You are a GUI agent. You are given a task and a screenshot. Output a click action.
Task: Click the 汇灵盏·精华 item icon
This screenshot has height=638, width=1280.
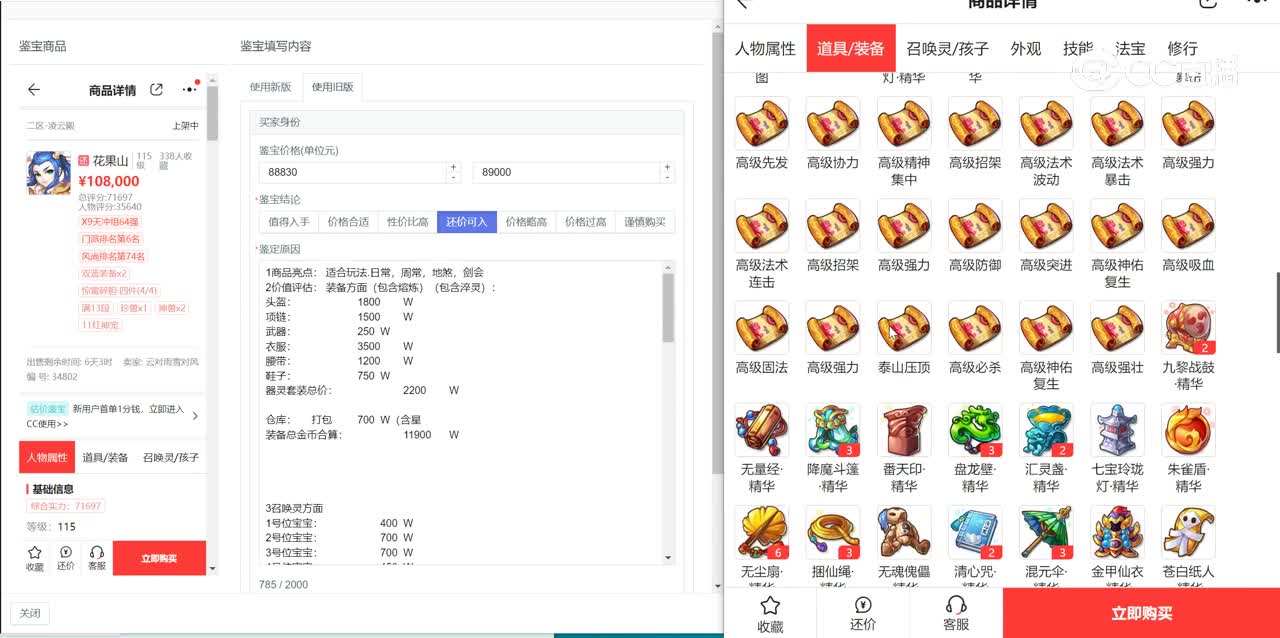pos(1046,430)
